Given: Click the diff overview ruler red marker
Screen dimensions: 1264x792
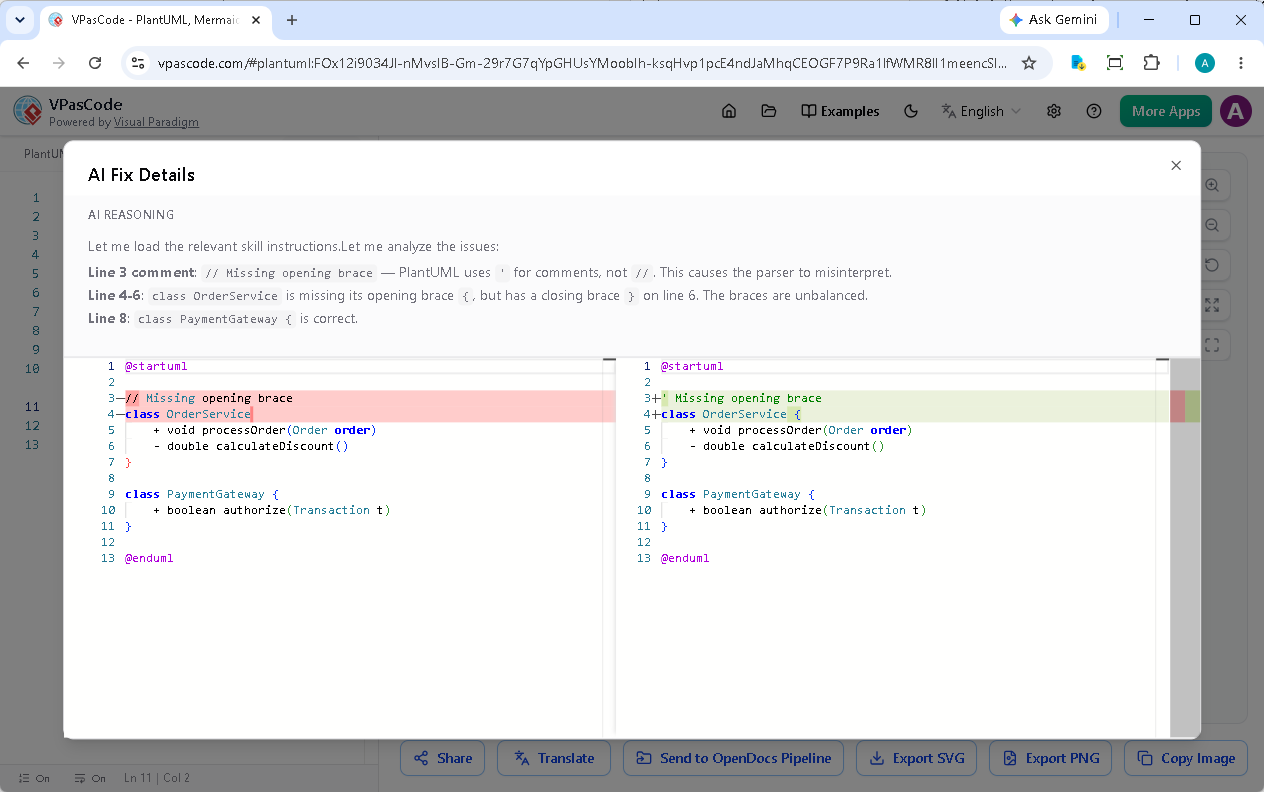Looking at the screenshot, I should (x=1178, y=406).
